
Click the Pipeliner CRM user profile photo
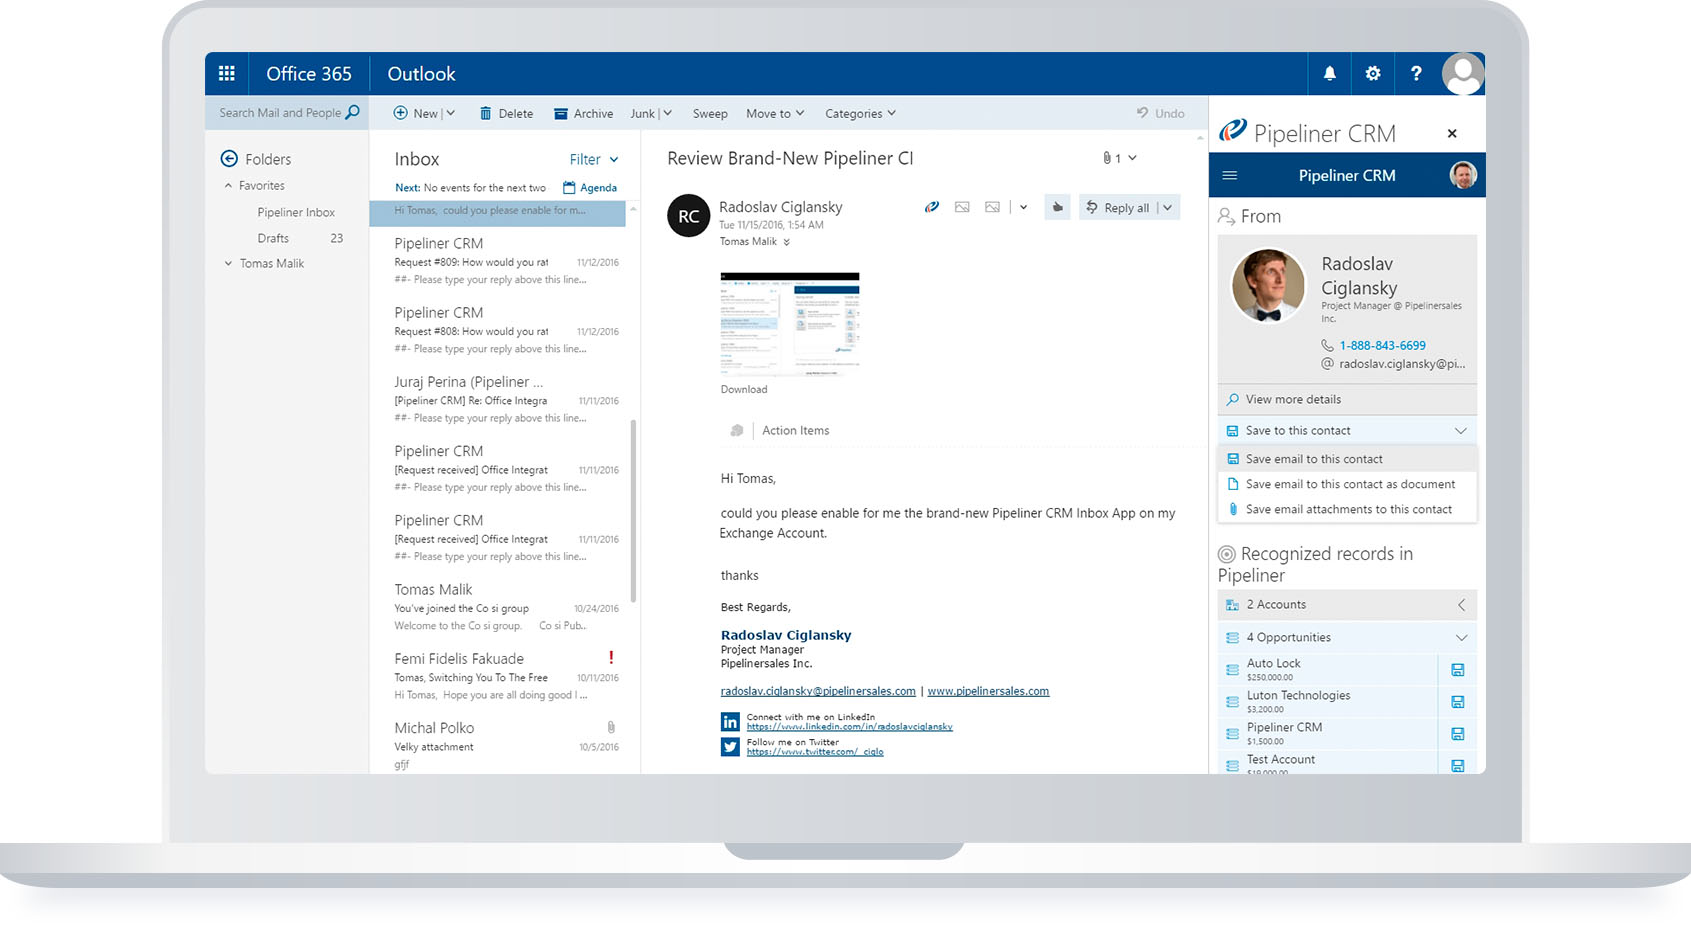(1463, 175)
